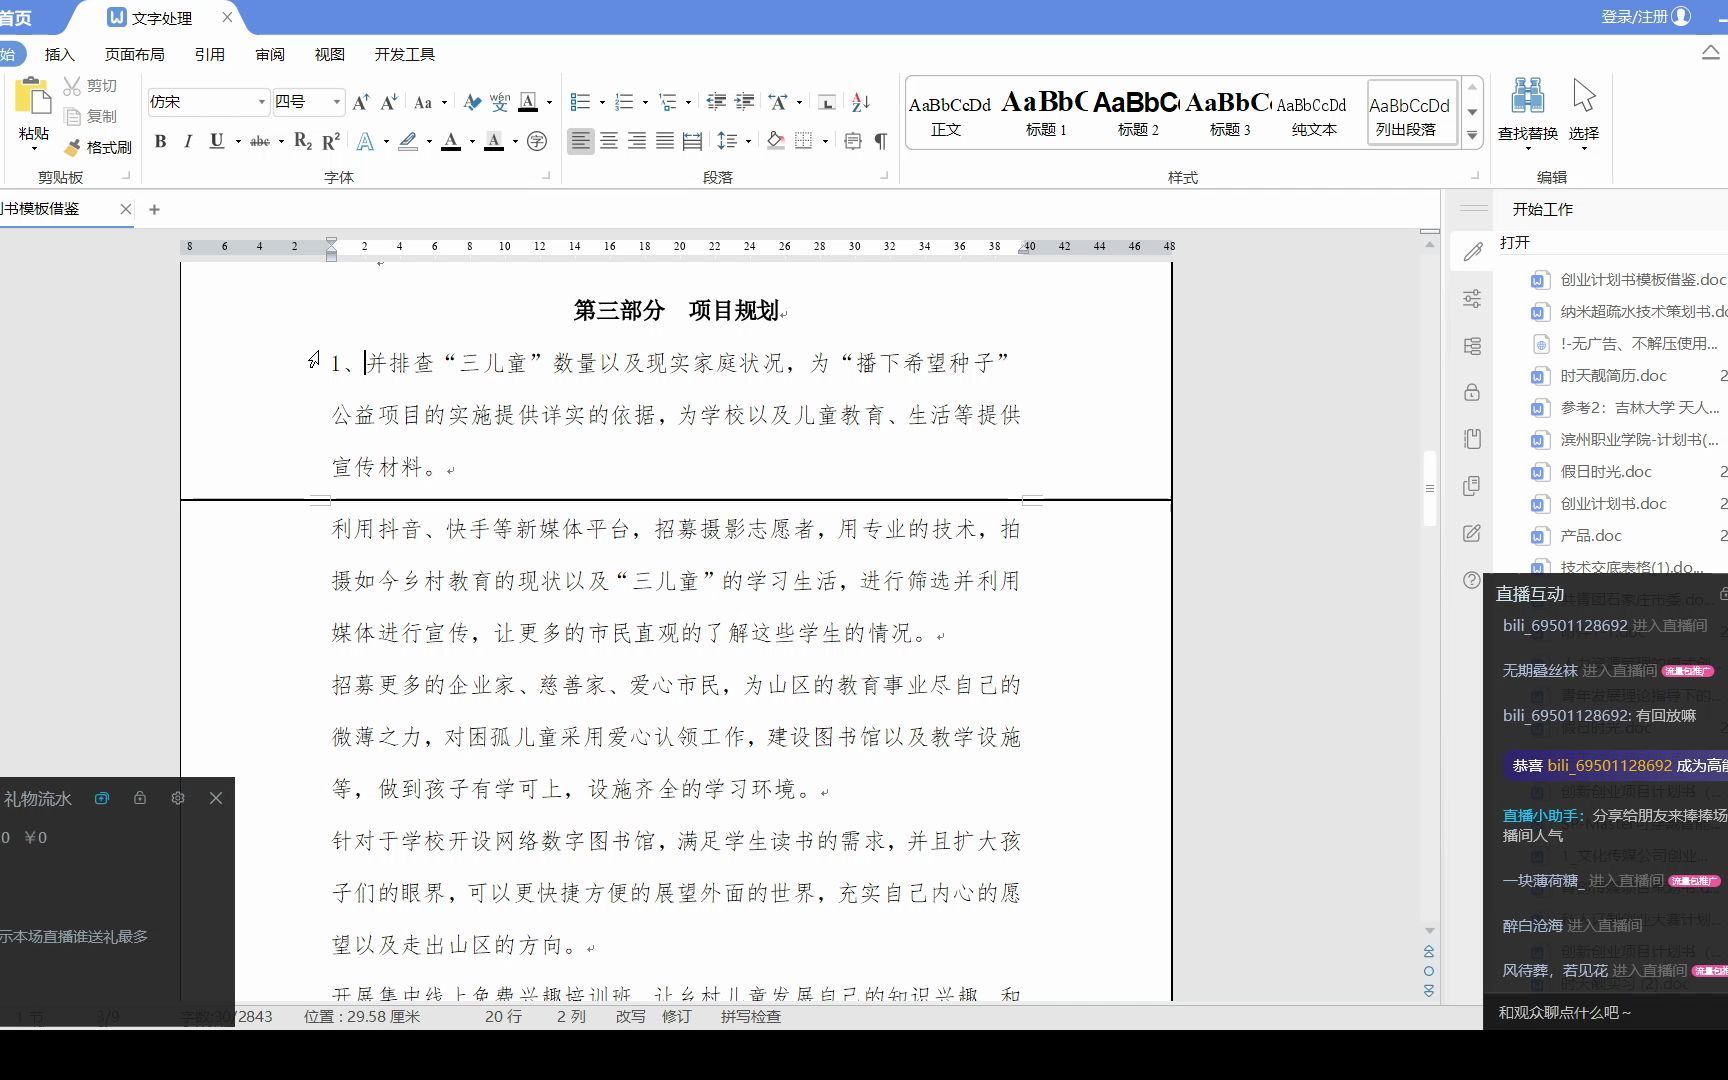This screenshot has width=1728, height=1080.
Task: Open the 审阅 ribbon tab
Action: tap(270, 54)
